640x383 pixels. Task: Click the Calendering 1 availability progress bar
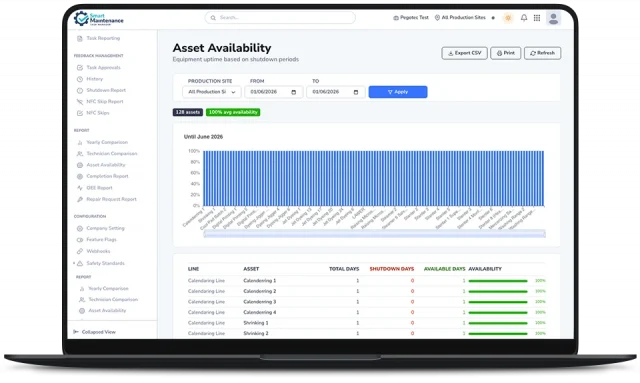(498, 281)
